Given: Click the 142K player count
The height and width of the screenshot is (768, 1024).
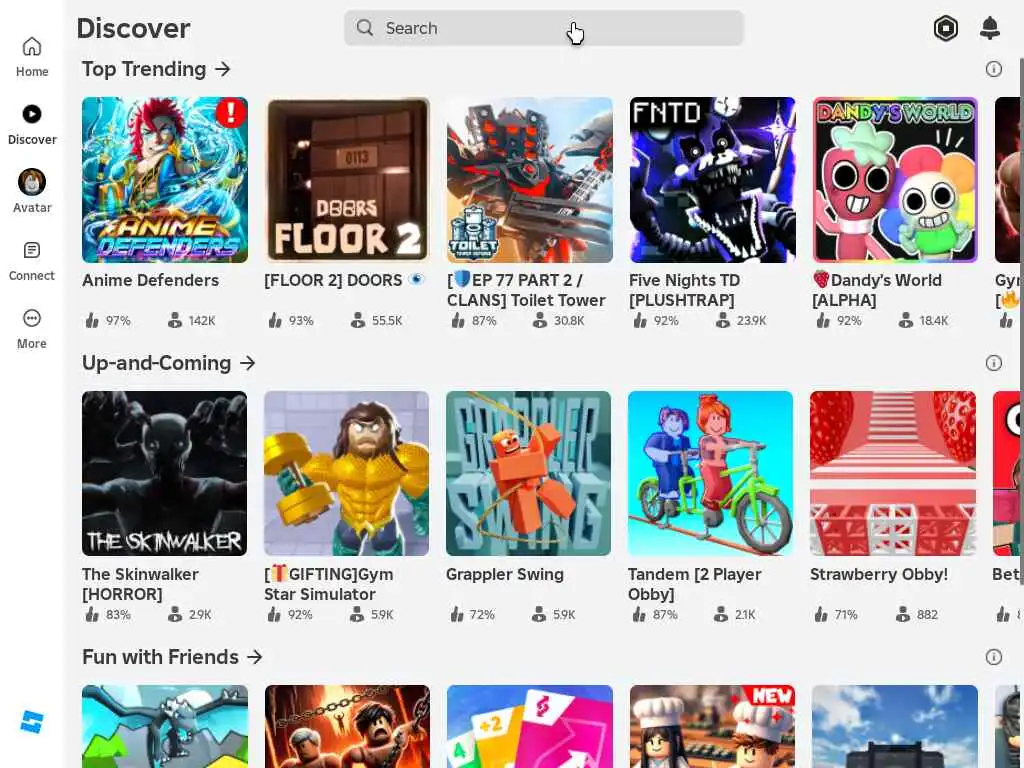Looking at the screenshot, I should [202, 321].
